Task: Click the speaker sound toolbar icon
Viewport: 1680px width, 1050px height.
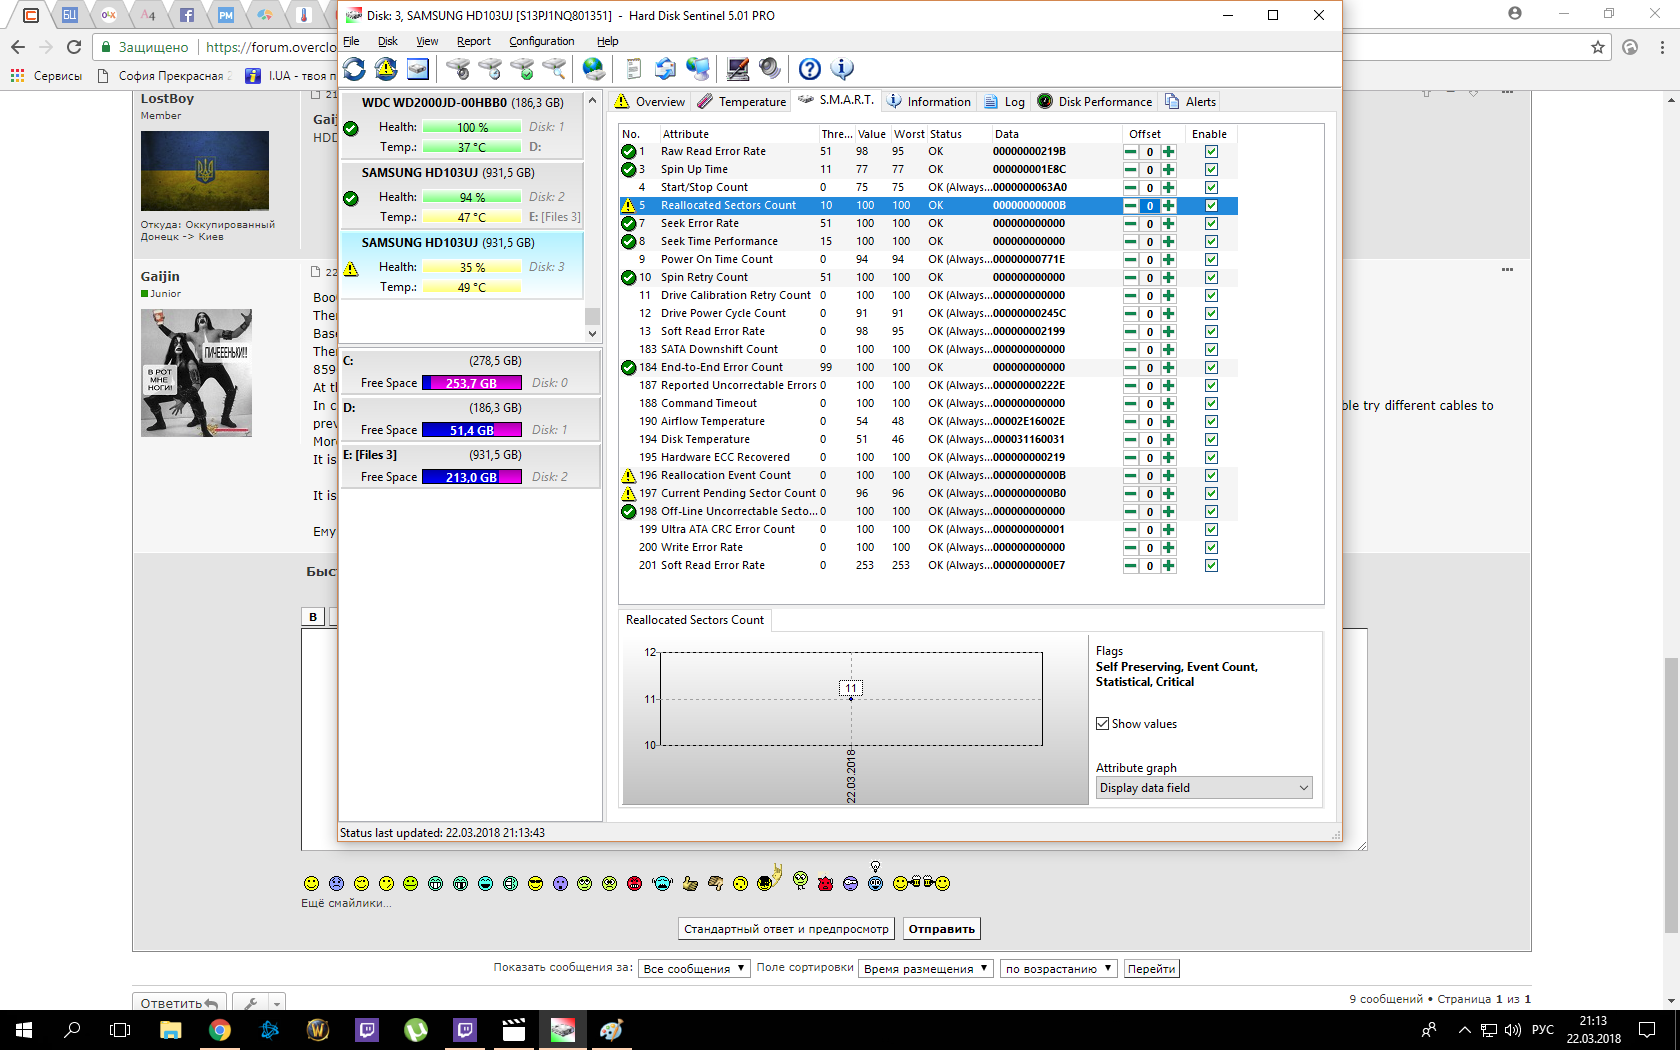Action: 770,68
